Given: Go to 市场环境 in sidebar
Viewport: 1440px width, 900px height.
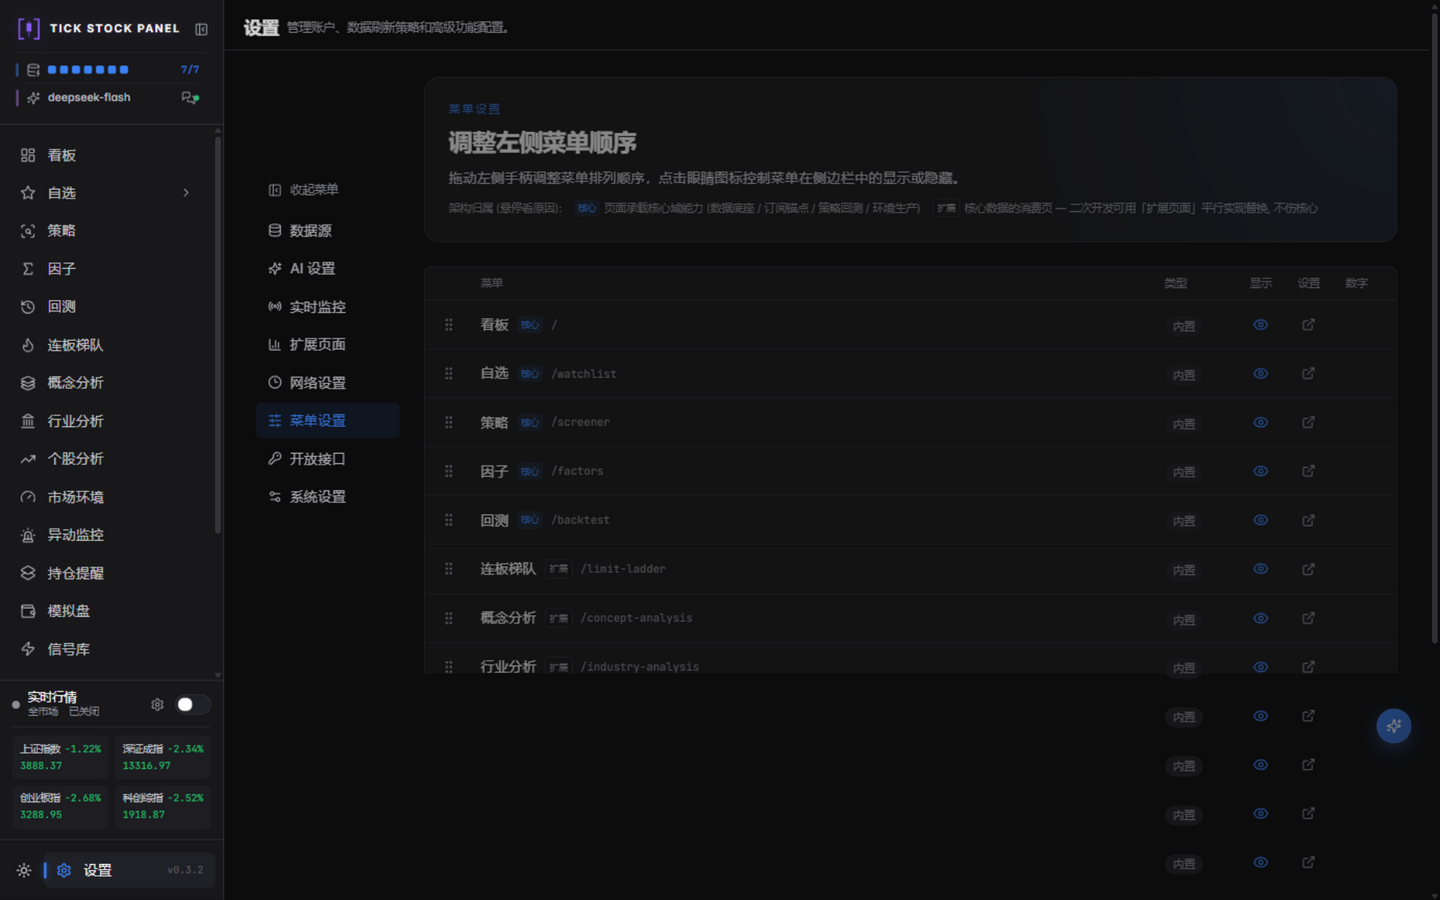Looking at the screenshot, I should tap(108, 497).
